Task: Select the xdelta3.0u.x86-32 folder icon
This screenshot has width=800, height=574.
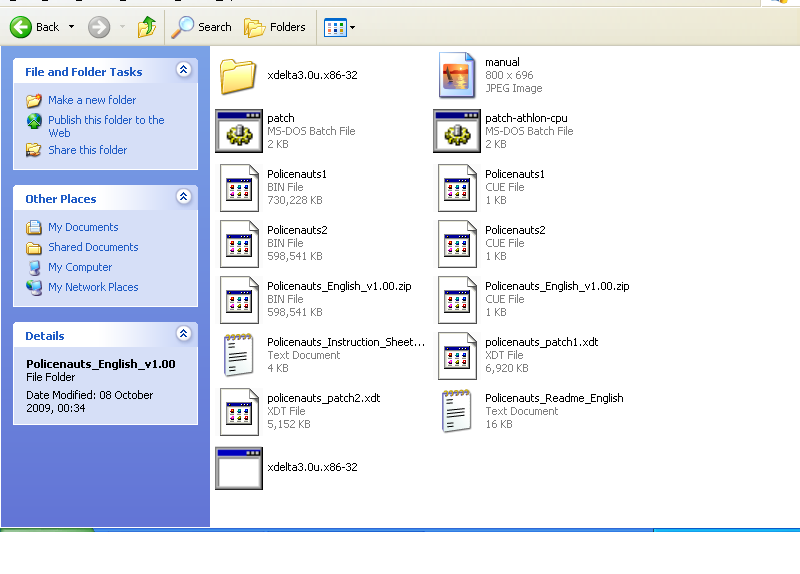Action: coord(238,76)
